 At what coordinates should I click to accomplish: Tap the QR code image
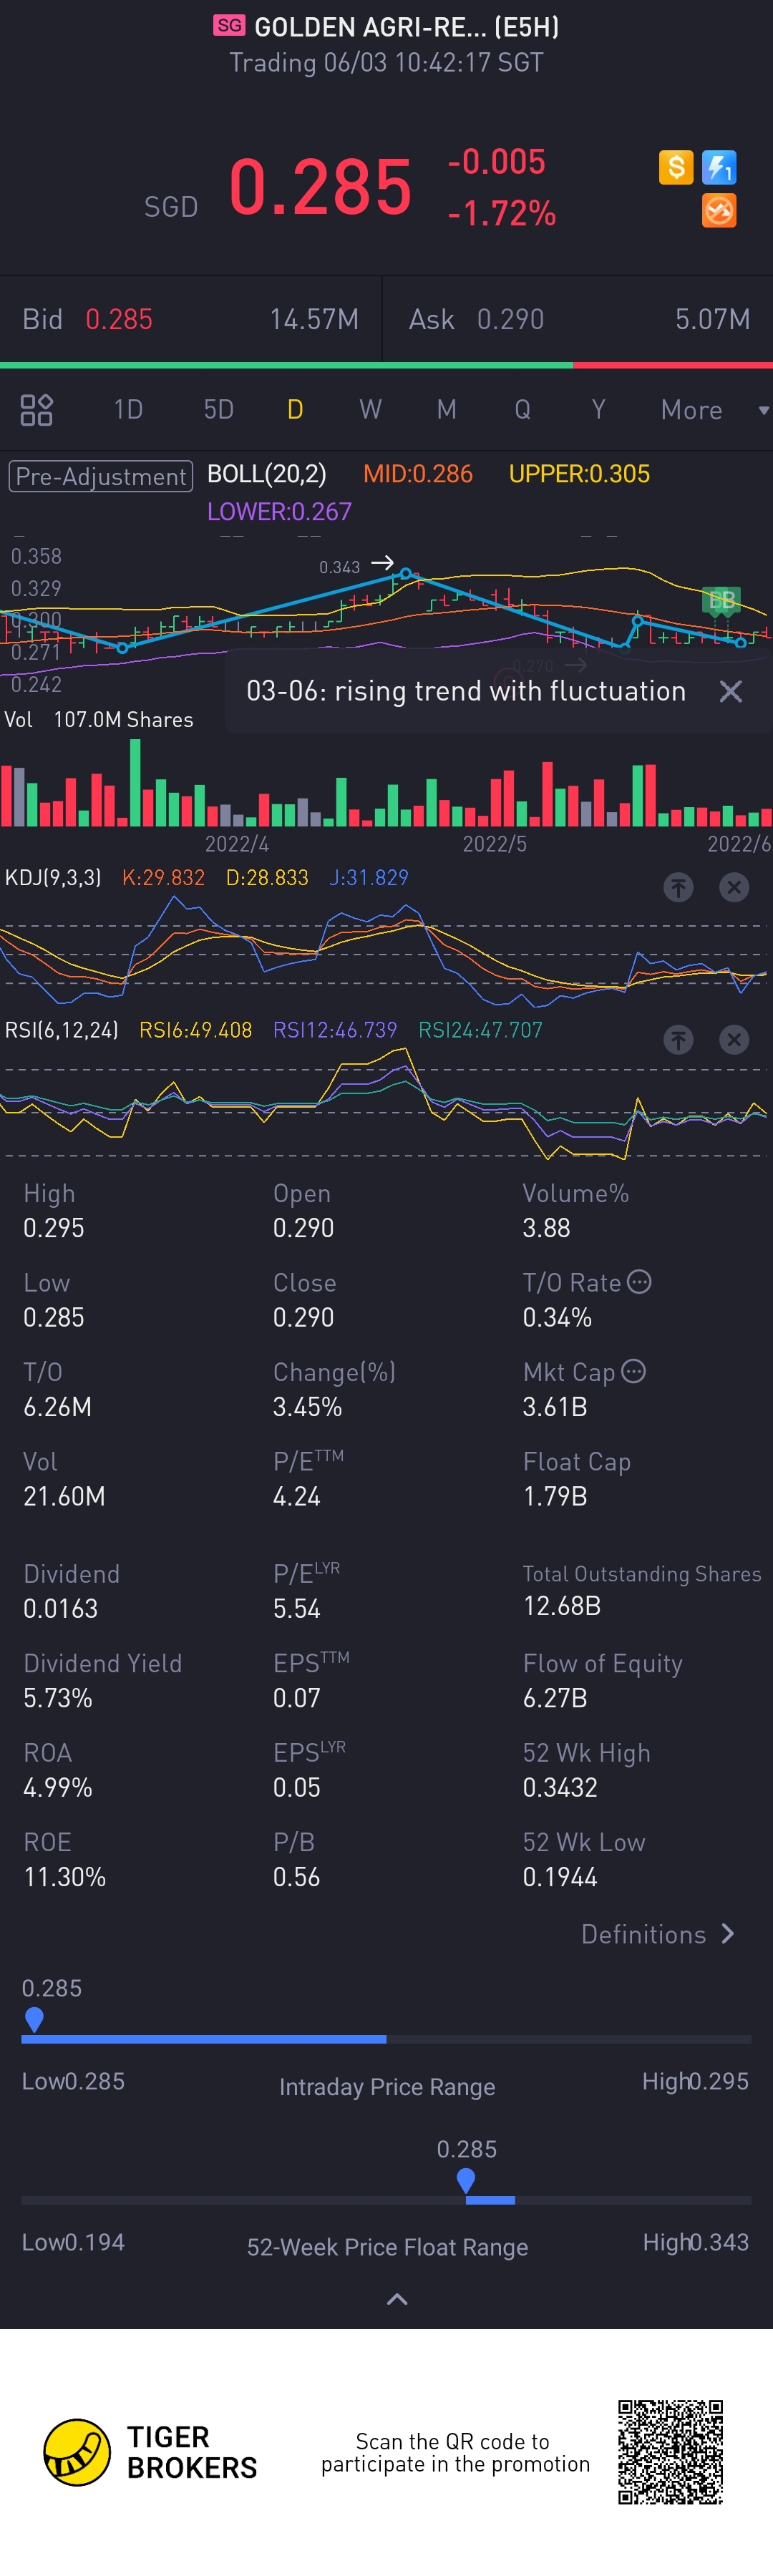pyautogui.click(x=670, y=2451)
